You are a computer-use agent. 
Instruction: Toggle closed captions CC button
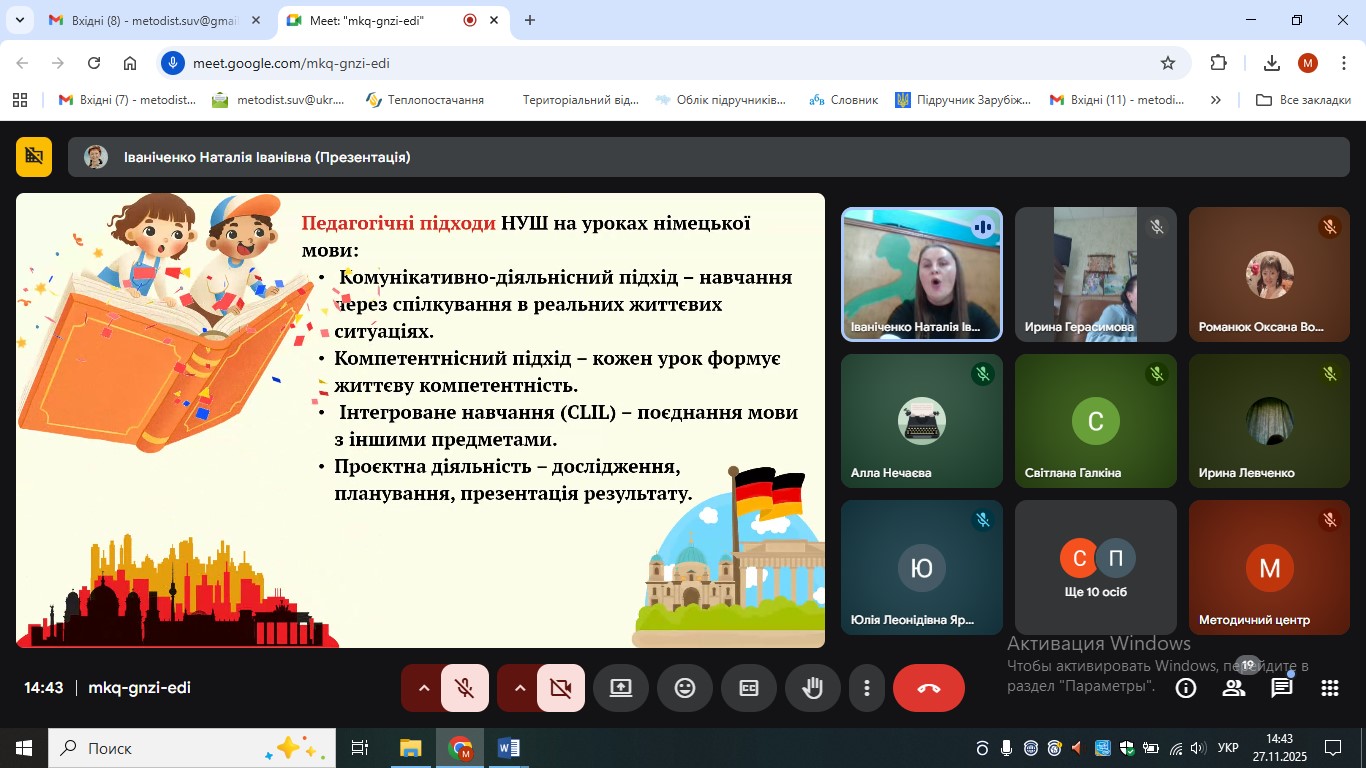coord(749,688)
